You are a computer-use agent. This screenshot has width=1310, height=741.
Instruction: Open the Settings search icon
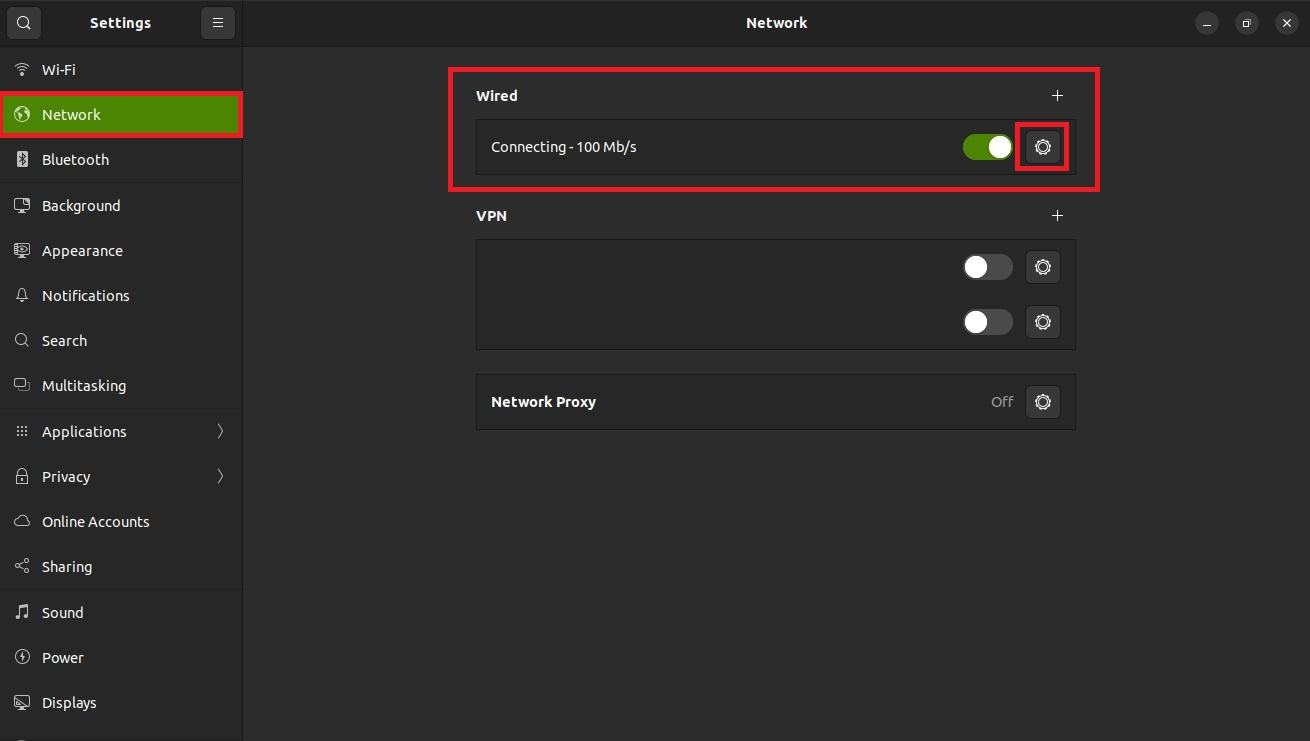pos(24,23)
